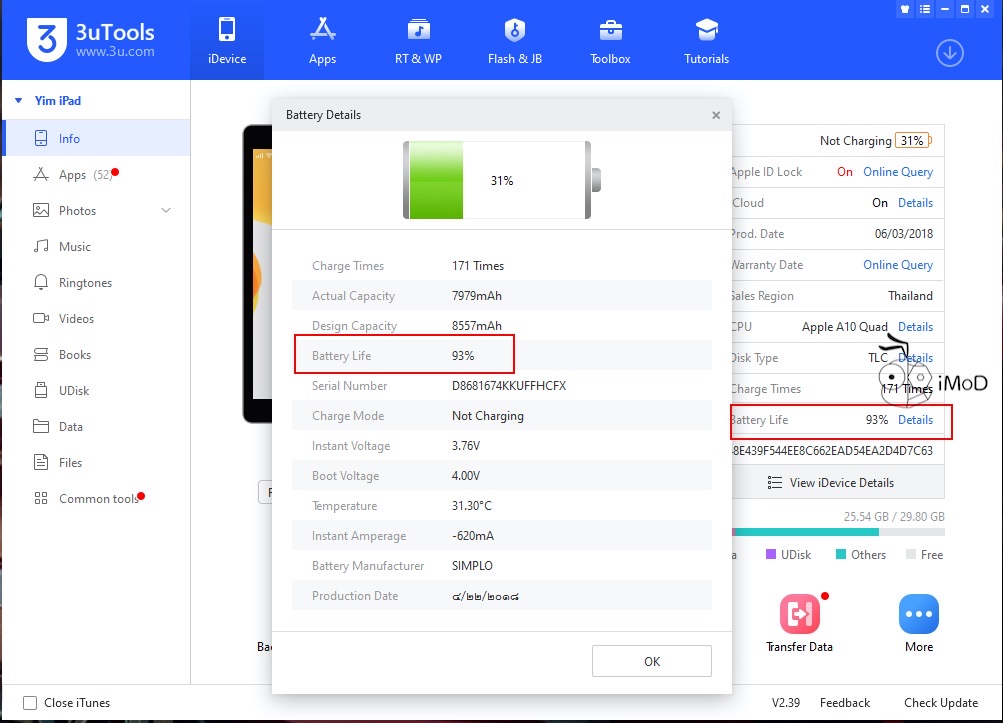
Task: Select Ringtones in the sidebar
Action: click(x=85, y=283)
